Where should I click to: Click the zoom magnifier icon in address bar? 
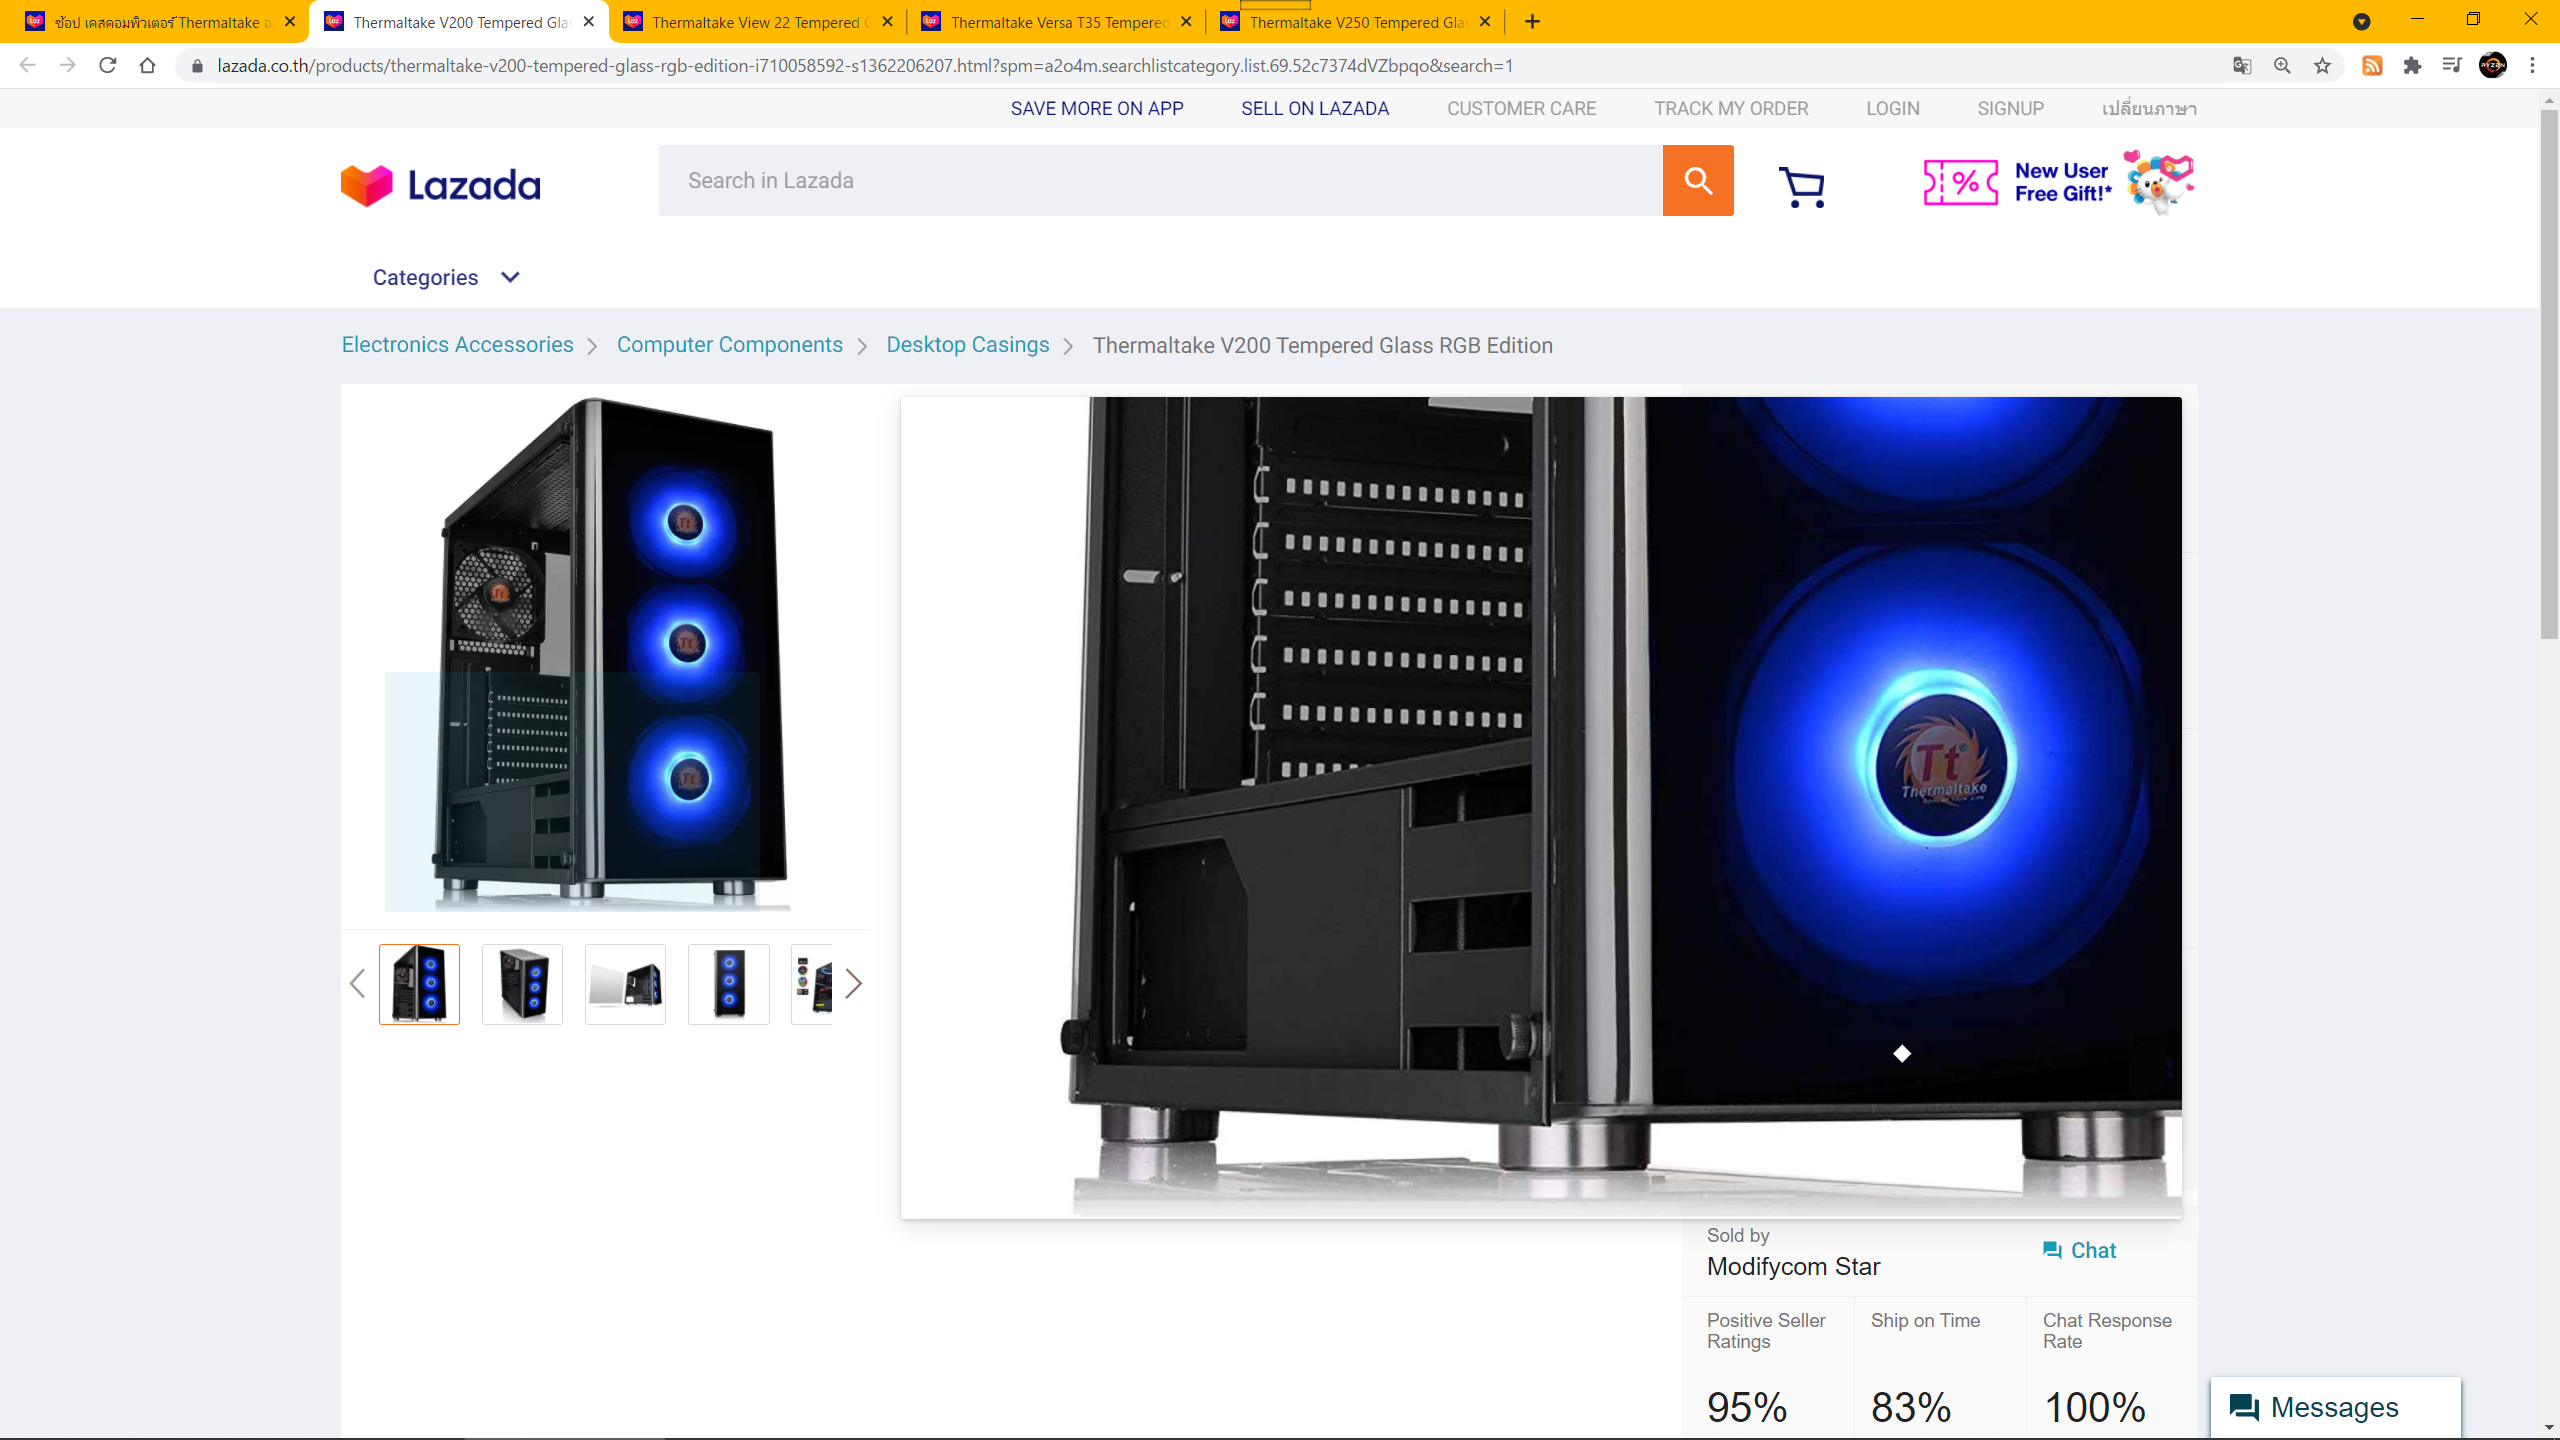click(2282, 65)
